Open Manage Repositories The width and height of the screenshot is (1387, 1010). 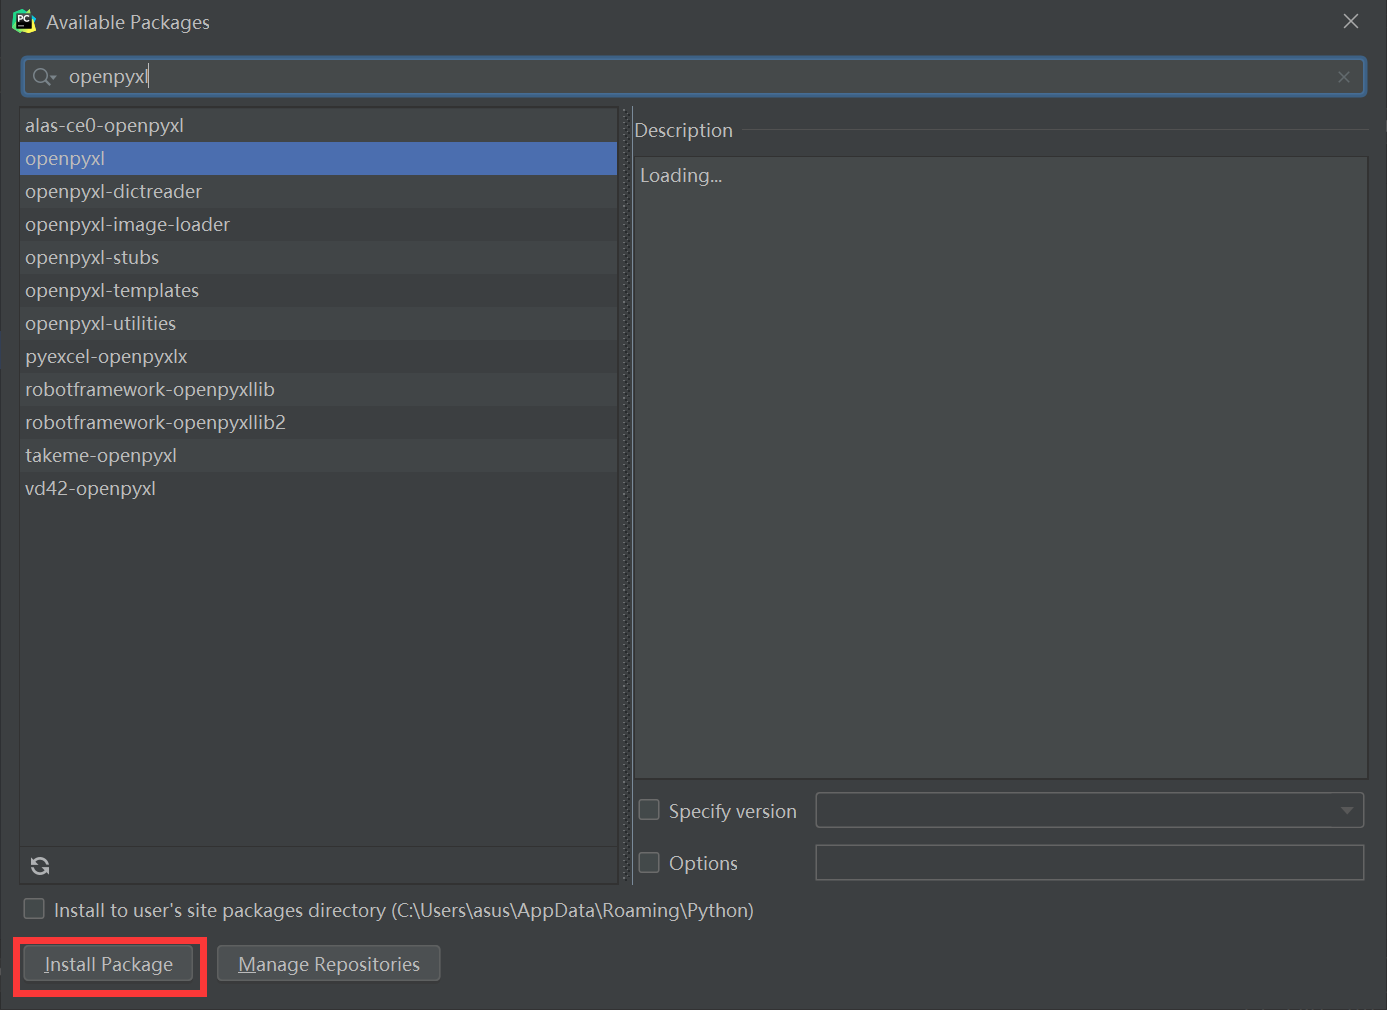point(329,964)
